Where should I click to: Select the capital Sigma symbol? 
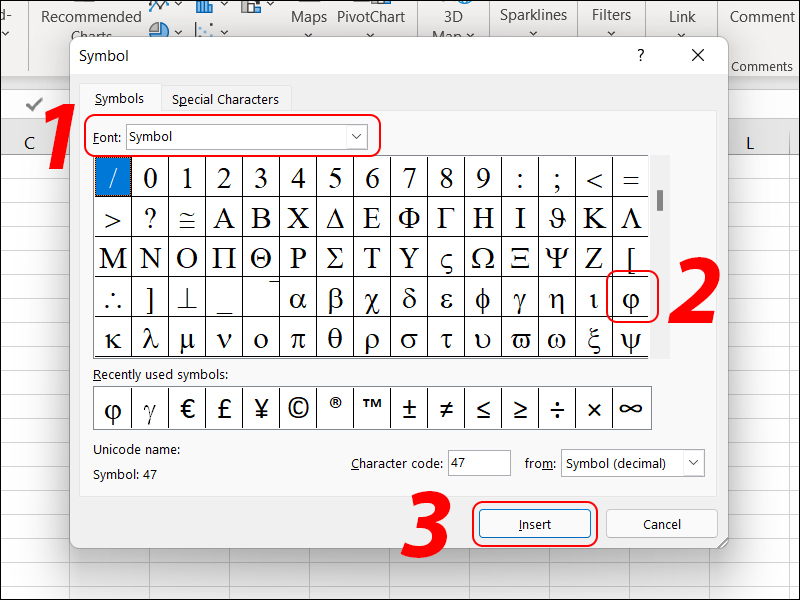click(x=335, y=257)
